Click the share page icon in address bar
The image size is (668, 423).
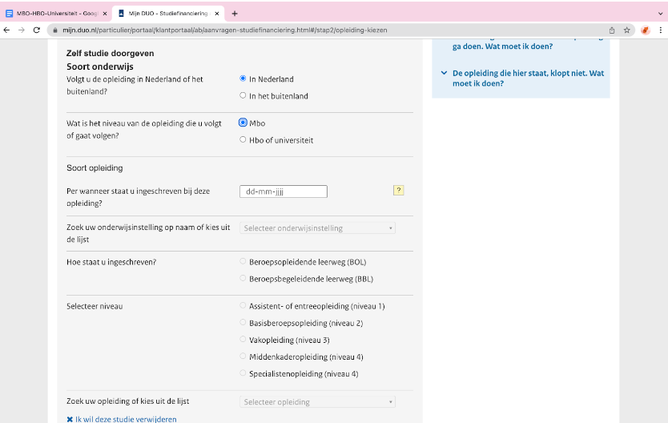(x=611, y=30)
